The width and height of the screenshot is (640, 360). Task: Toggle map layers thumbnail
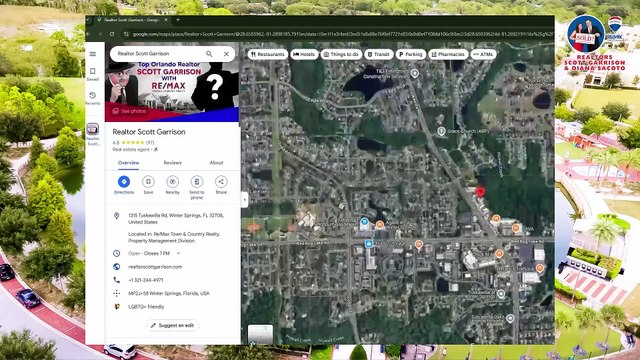[x=260, y=334]
